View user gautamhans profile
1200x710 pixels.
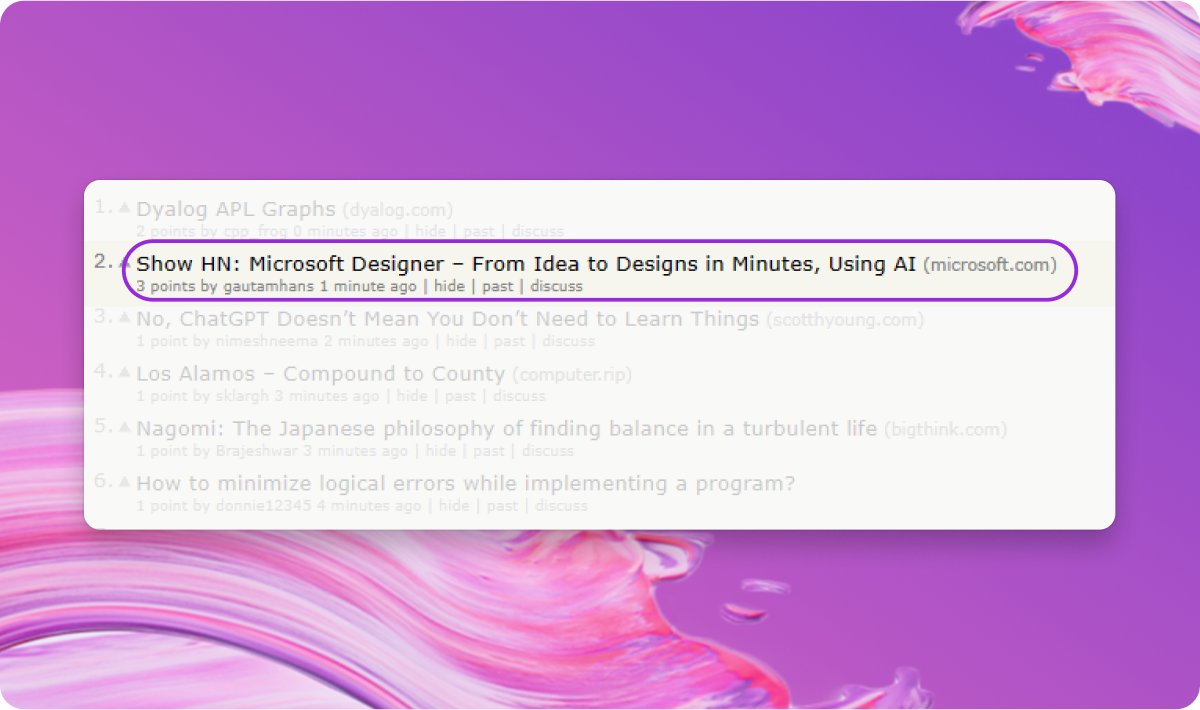click(x=268, y=286)
